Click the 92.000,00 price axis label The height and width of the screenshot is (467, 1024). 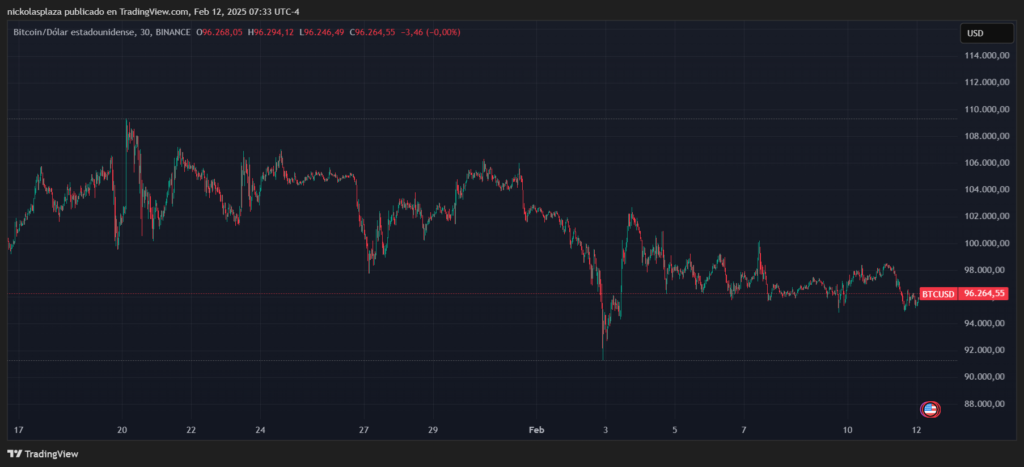[x=986, y=350]
